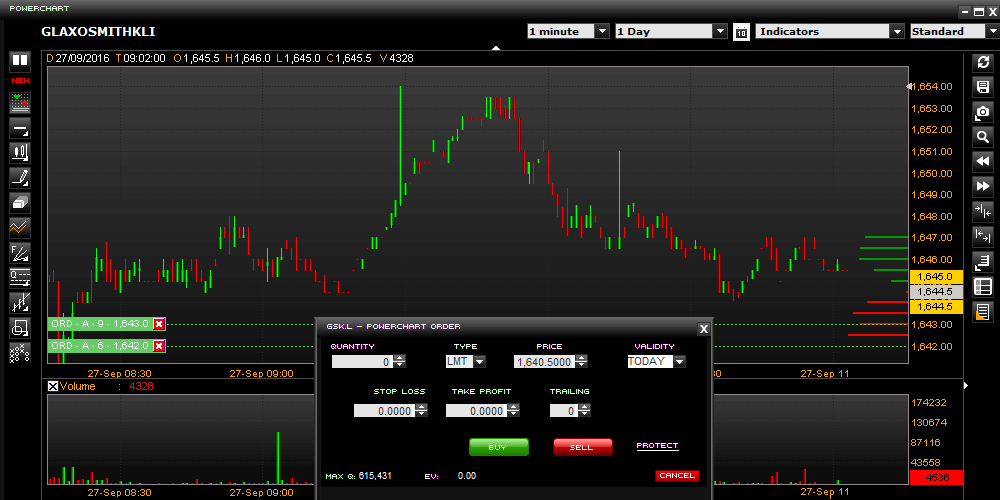
Task: Take a chart snapshot with camera icon
Action: [x=983, y=112]
